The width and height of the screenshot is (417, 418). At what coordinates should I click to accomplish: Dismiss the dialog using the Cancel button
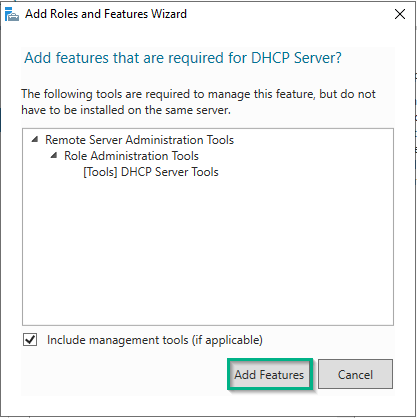(355, 374)
